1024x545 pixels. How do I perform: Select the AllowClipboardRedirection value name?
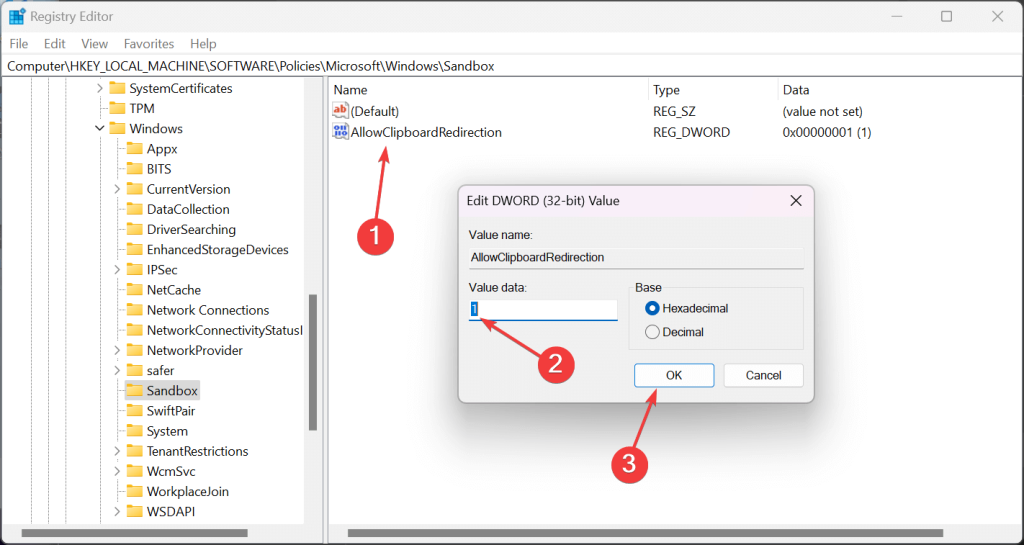[426, 132]
